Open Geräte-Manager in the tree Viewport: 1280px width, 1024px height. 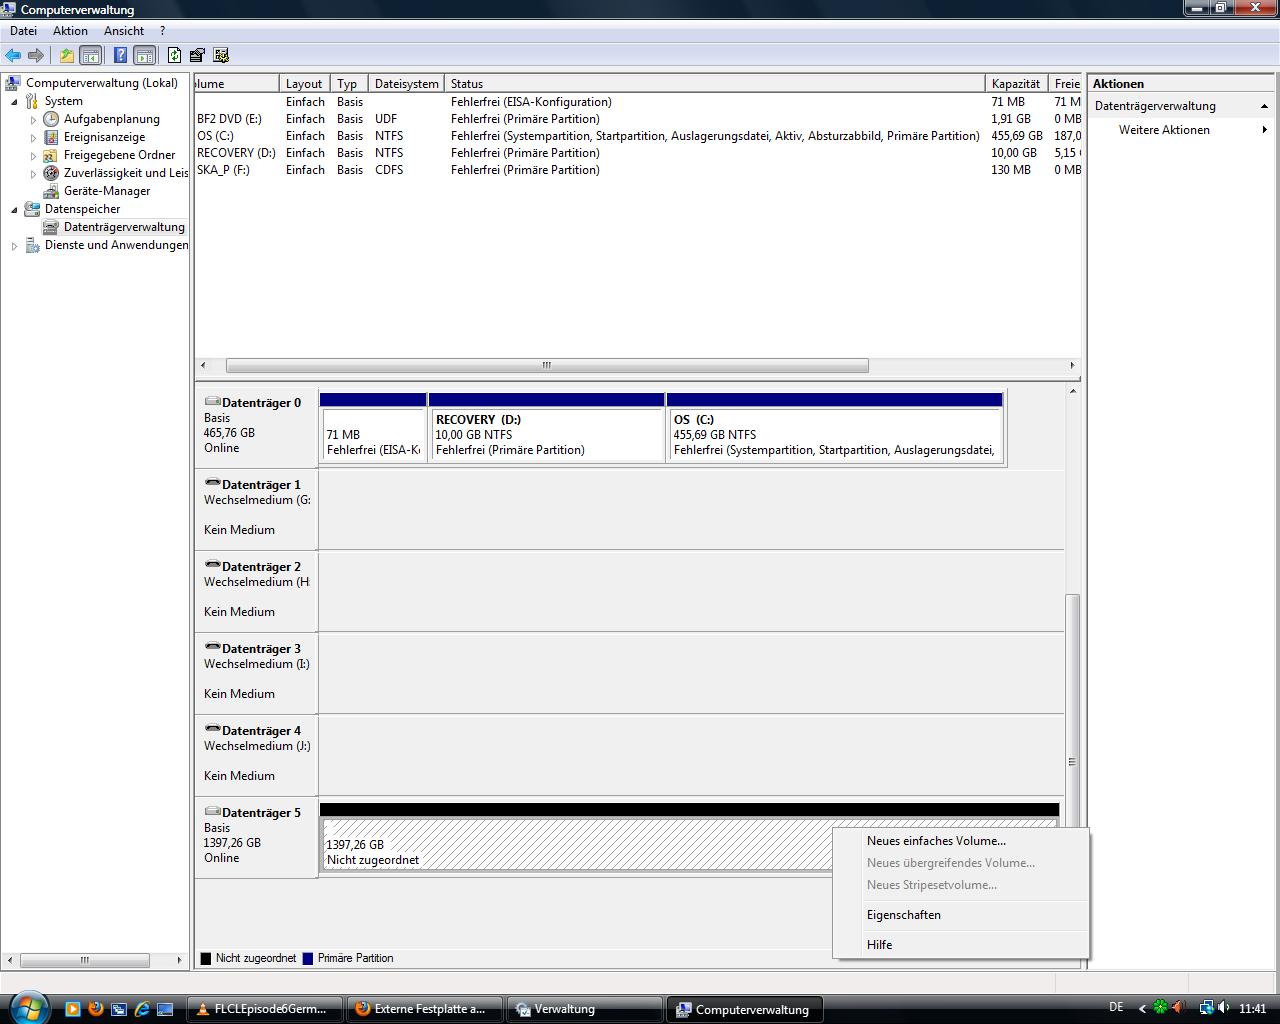point(106,191)
